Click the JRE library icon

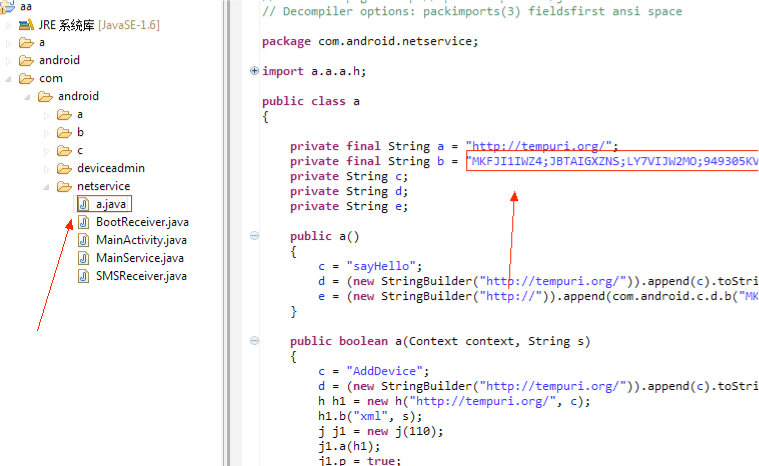pos(26,25)
